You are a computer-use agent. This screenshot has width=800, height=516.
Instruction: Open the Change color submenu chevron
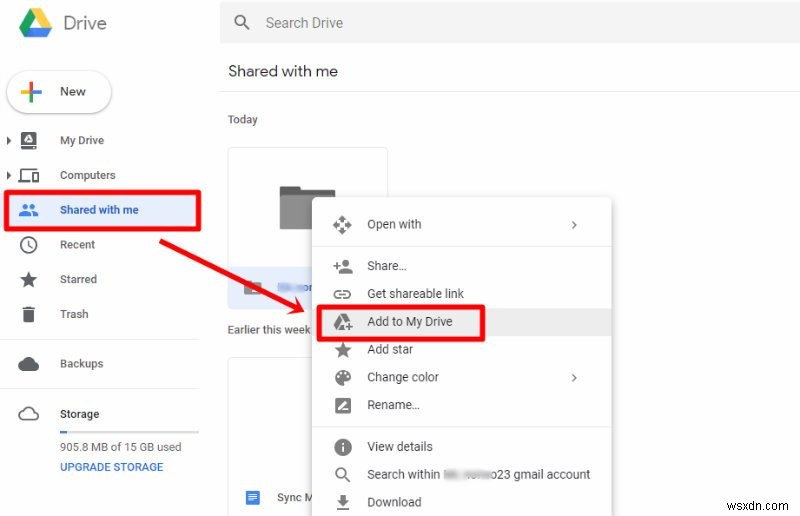(x=574, y=378)
